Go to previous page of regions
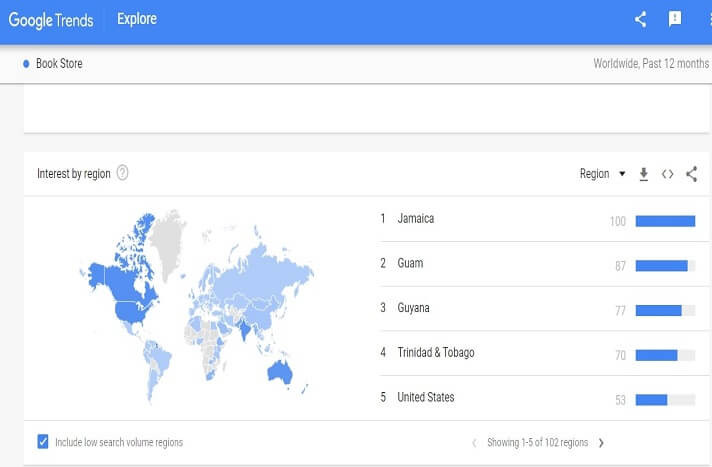Viewport: 712px width, 467px height. pyautogui.click(x=474, y=442)
